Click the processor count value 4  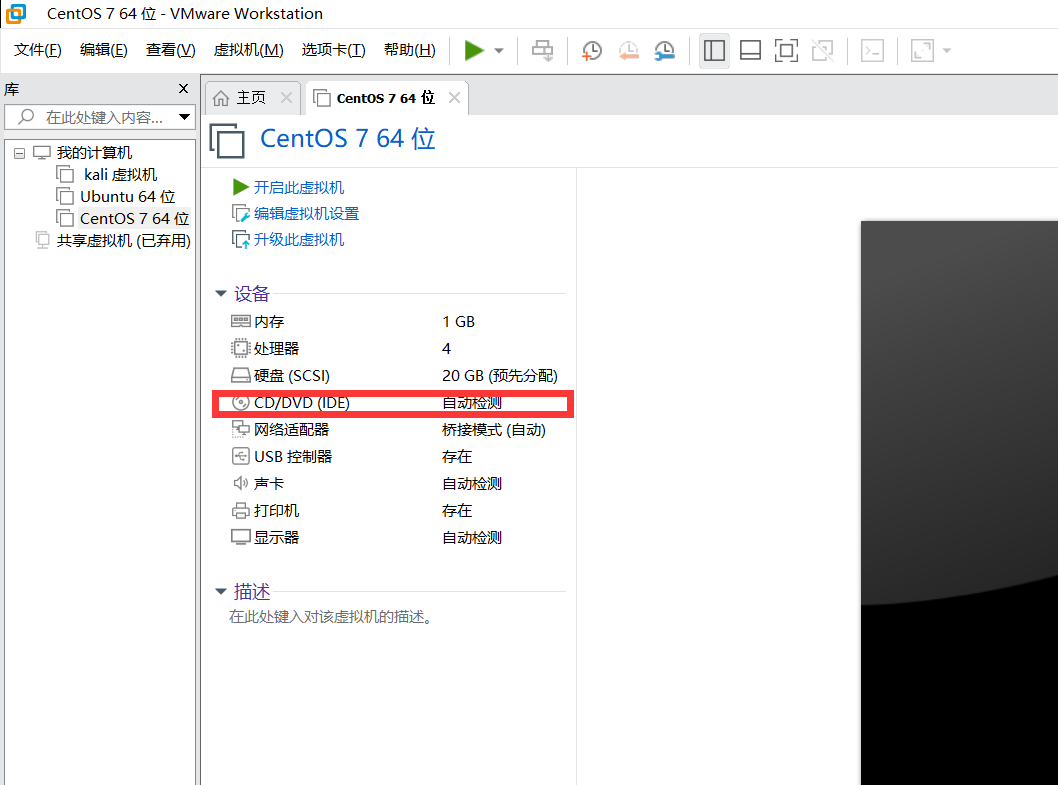(x=446, y=348)
